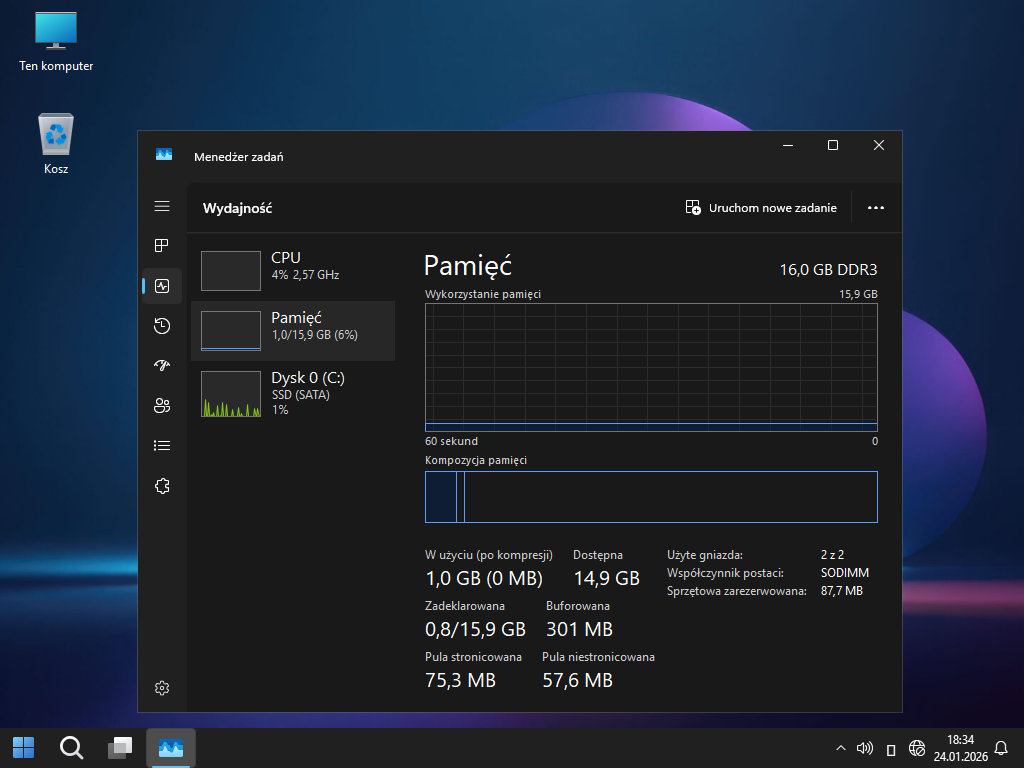This screenshot has height=768, width=1024.
Task: Open the Processes page from the sidebar
Action: click(x=162, y=246)
